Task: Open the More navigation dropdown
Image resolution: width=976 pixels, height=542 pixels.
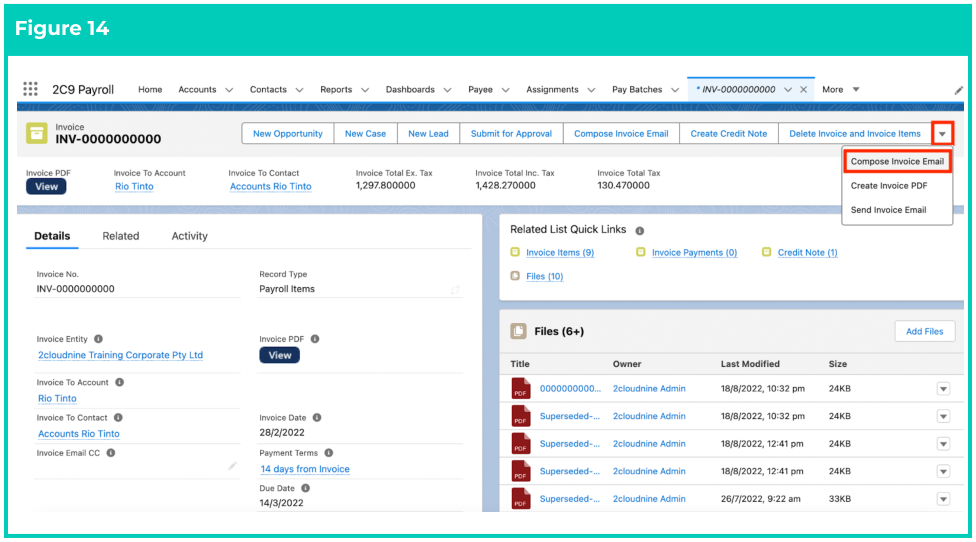Action: [841, 90]
